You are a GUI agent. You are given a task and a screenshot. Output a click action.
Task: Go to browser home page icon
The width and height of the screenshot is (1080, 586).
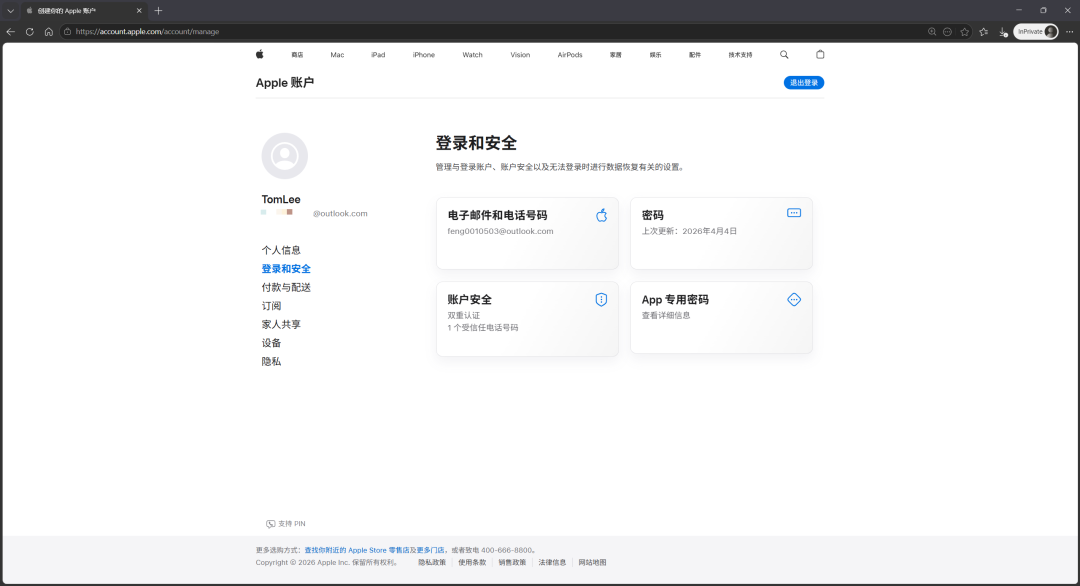coord(49,31)
